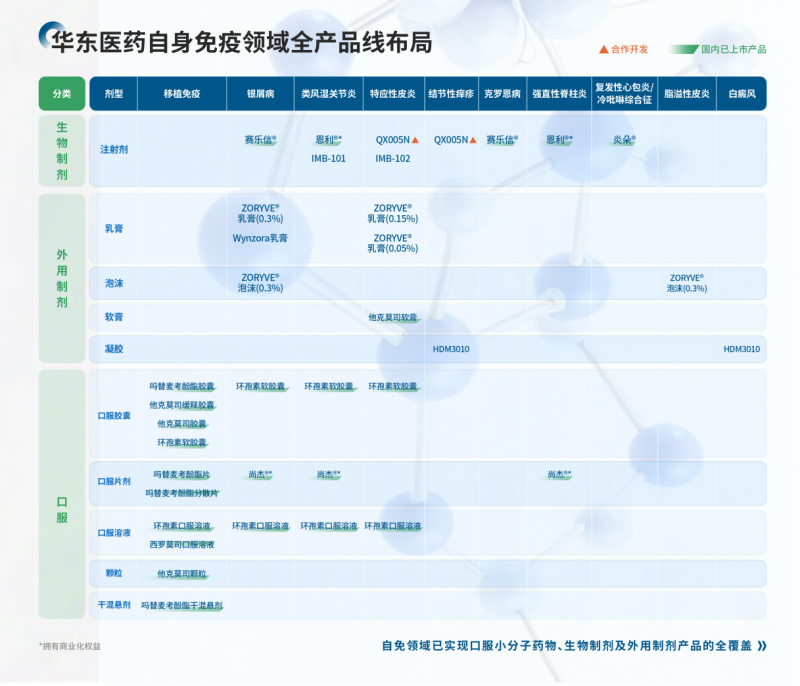
Task: Select the 生物制剂 category block
Action: [x=62, y=151]
